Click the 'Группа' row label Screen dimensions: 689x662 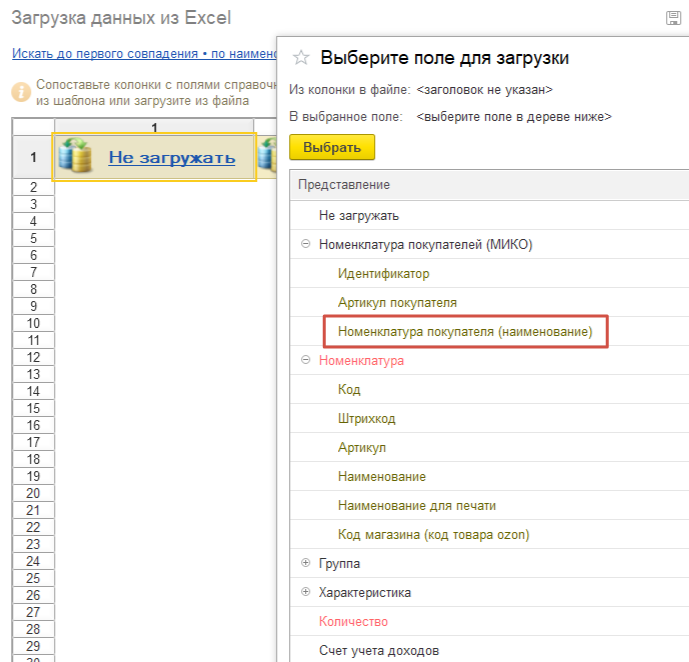coord(339,563)
